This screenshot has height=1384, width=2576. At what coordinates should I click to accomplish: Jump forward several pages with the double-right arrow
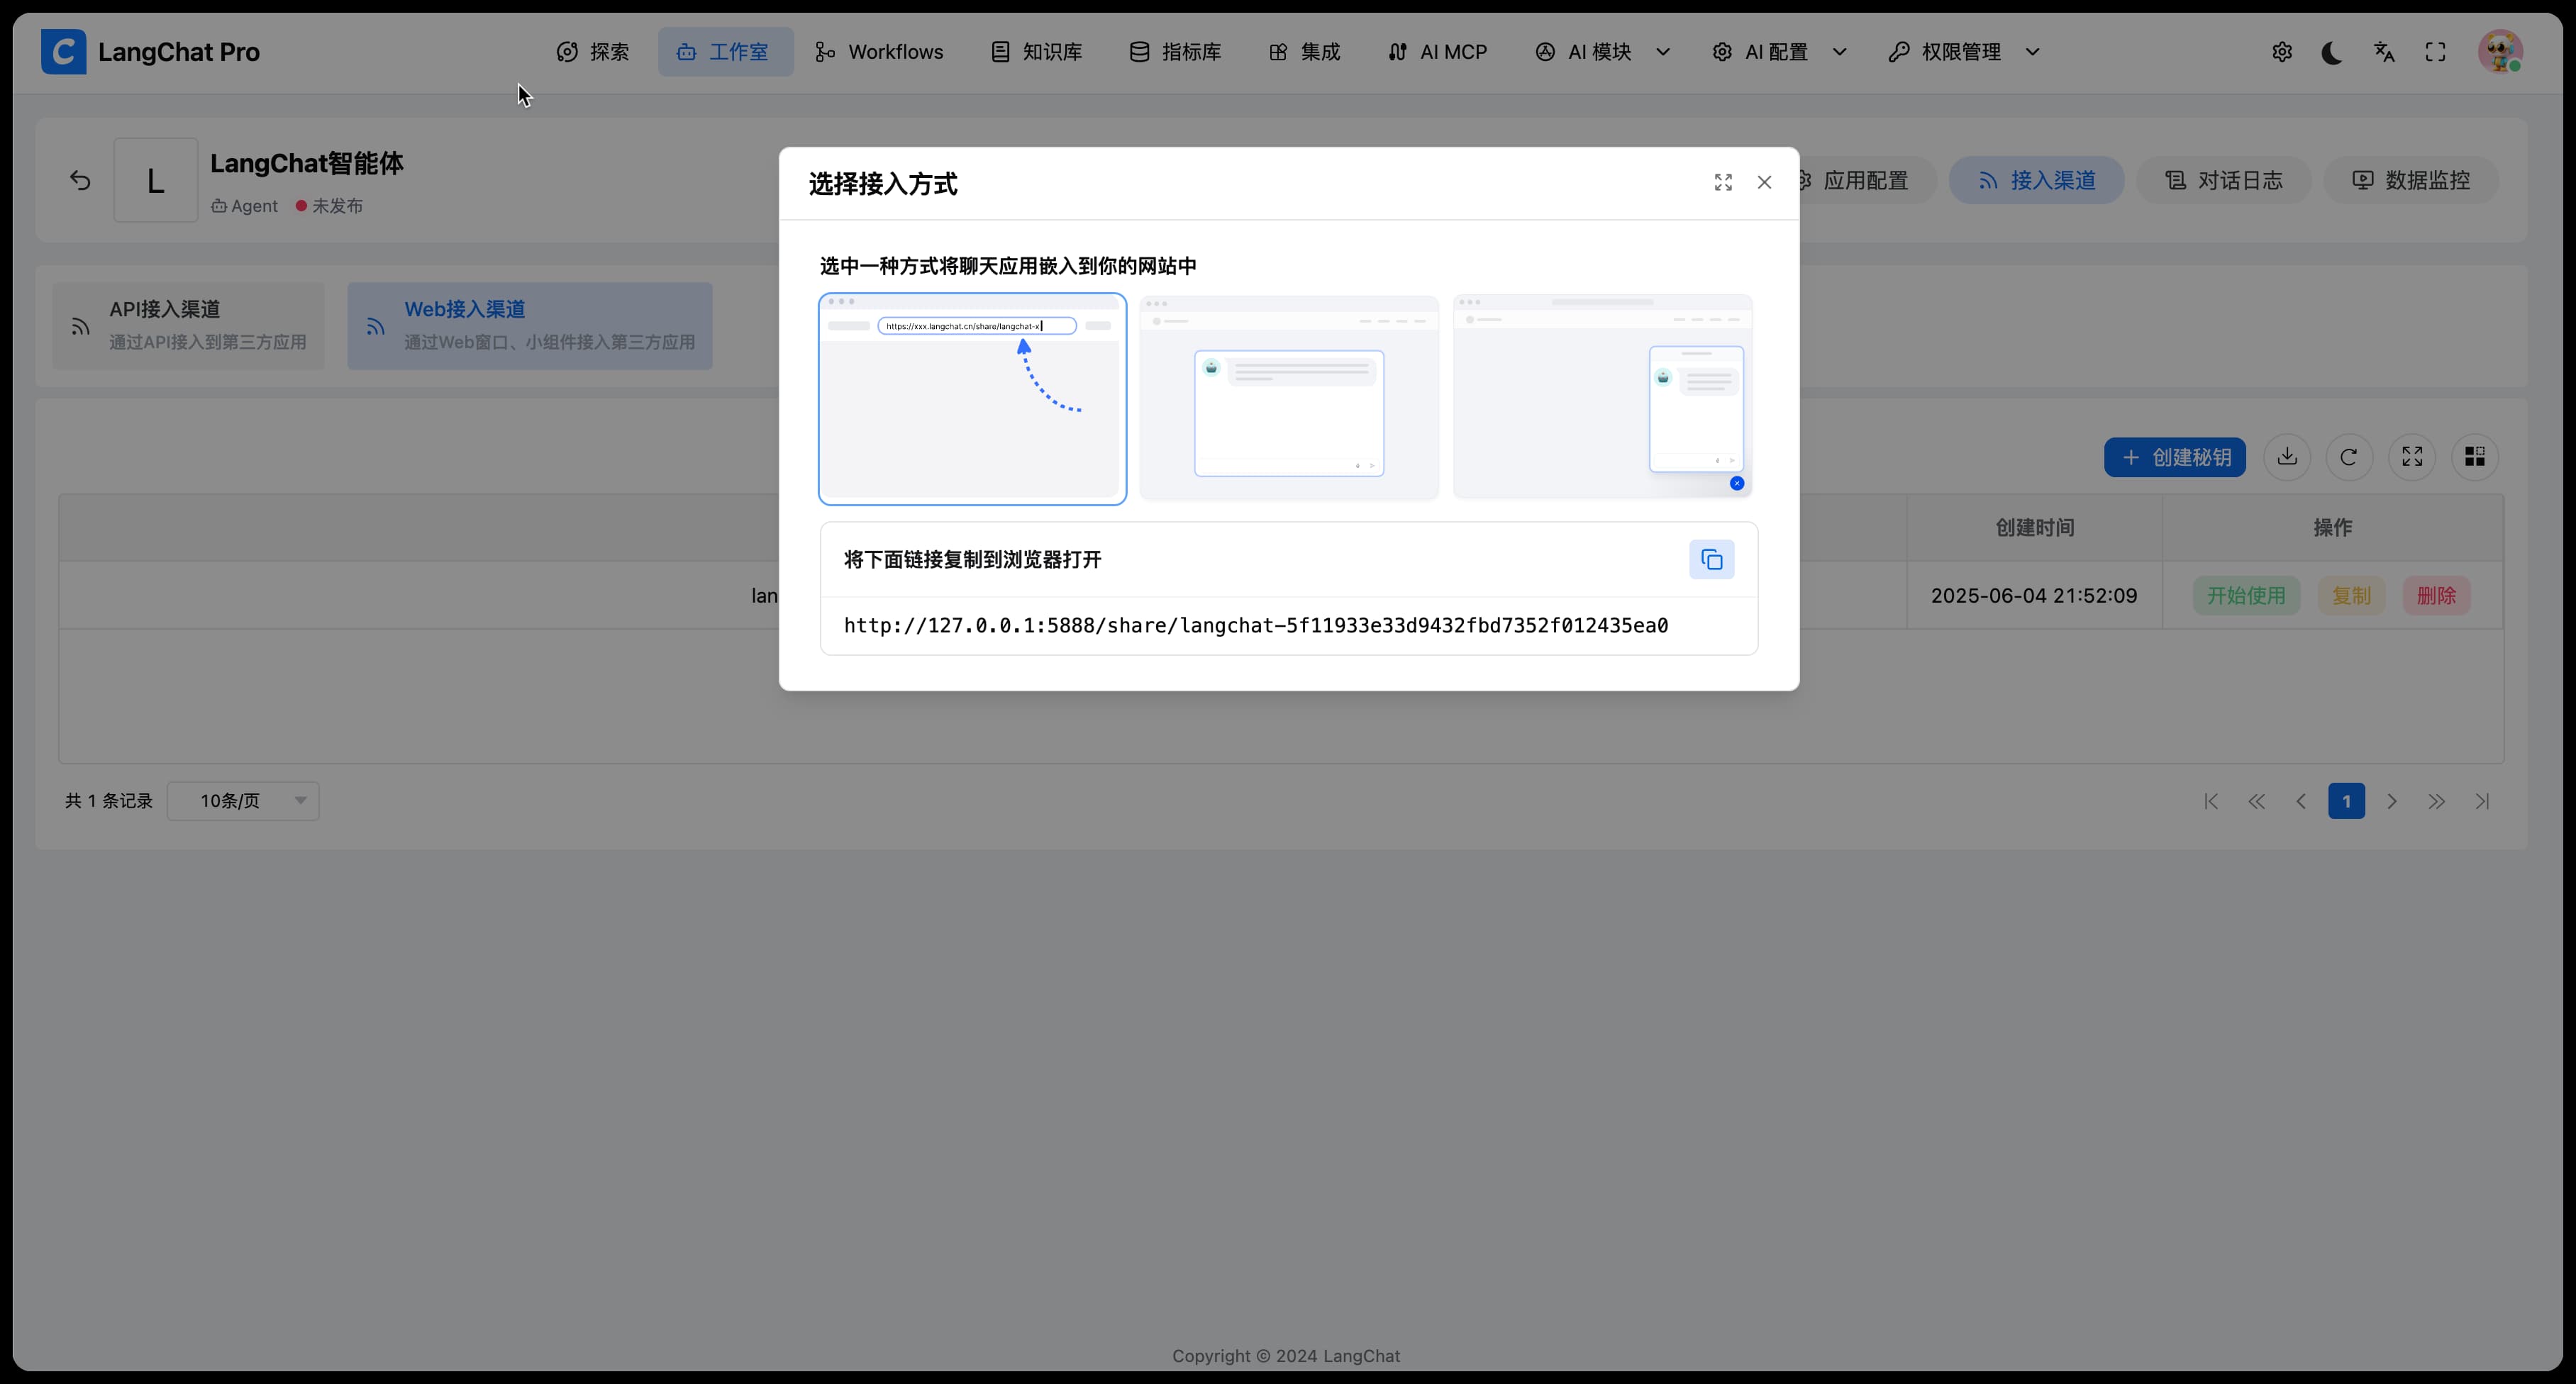point(2436,801)
